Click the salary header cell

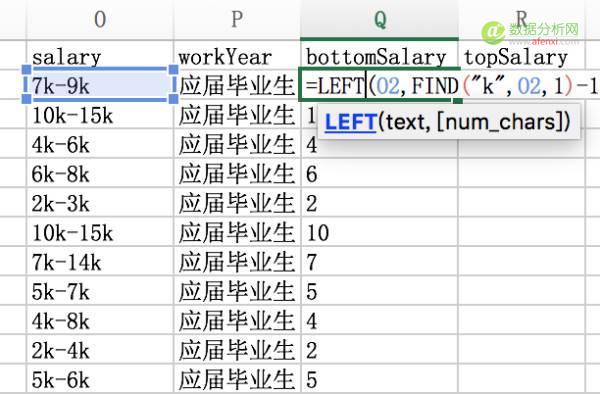pyautogui.click(x=100, y=55)
